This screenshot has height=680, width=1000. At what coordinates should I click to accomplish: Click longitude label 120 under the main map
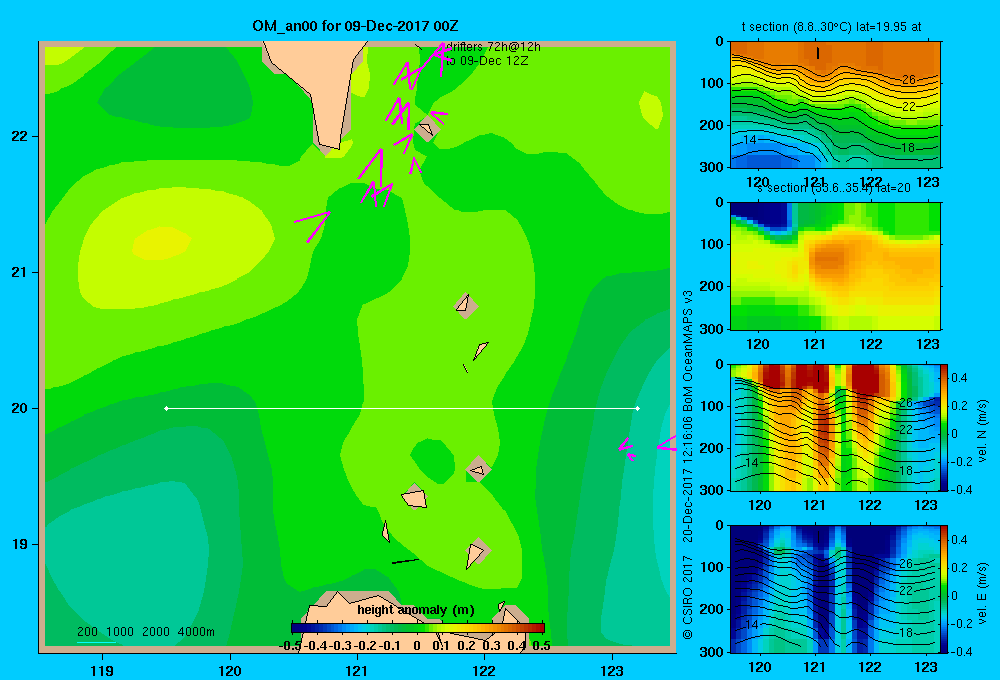tap(230, 670)
